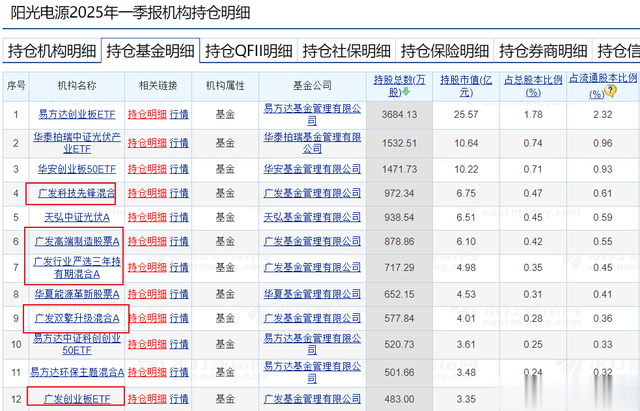Click 持仓明细 for 易方达创业板ETF
This screenshot has width=640, height=411.
[147, 114]
